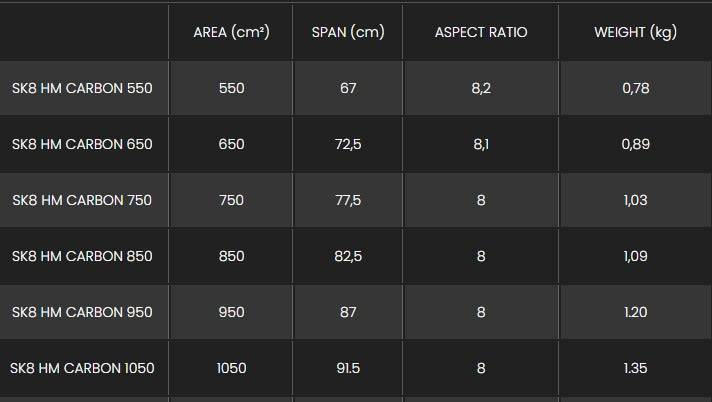Click the SK8 HM CARBON 650 row label
Viewport: 712px width, 402px height.
pyautogui.click(x=83, y=144)
